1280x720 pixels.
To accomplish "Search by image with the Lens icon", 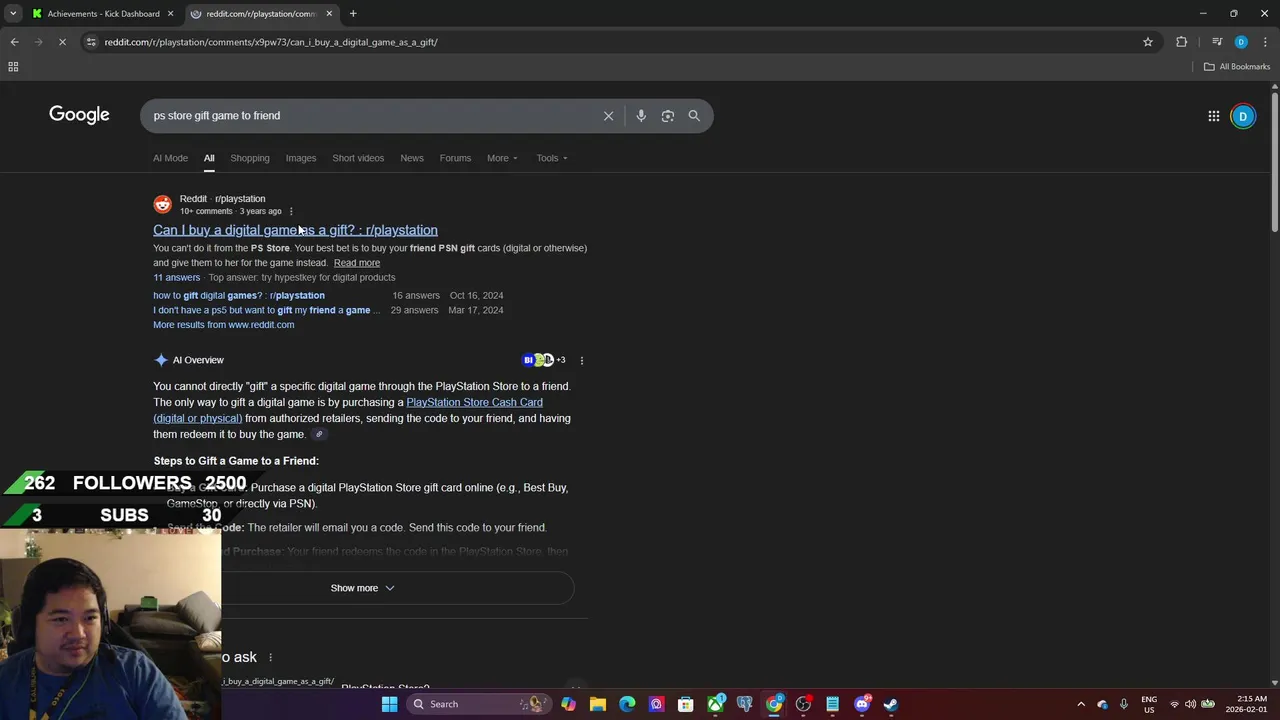I will [668, 116].
